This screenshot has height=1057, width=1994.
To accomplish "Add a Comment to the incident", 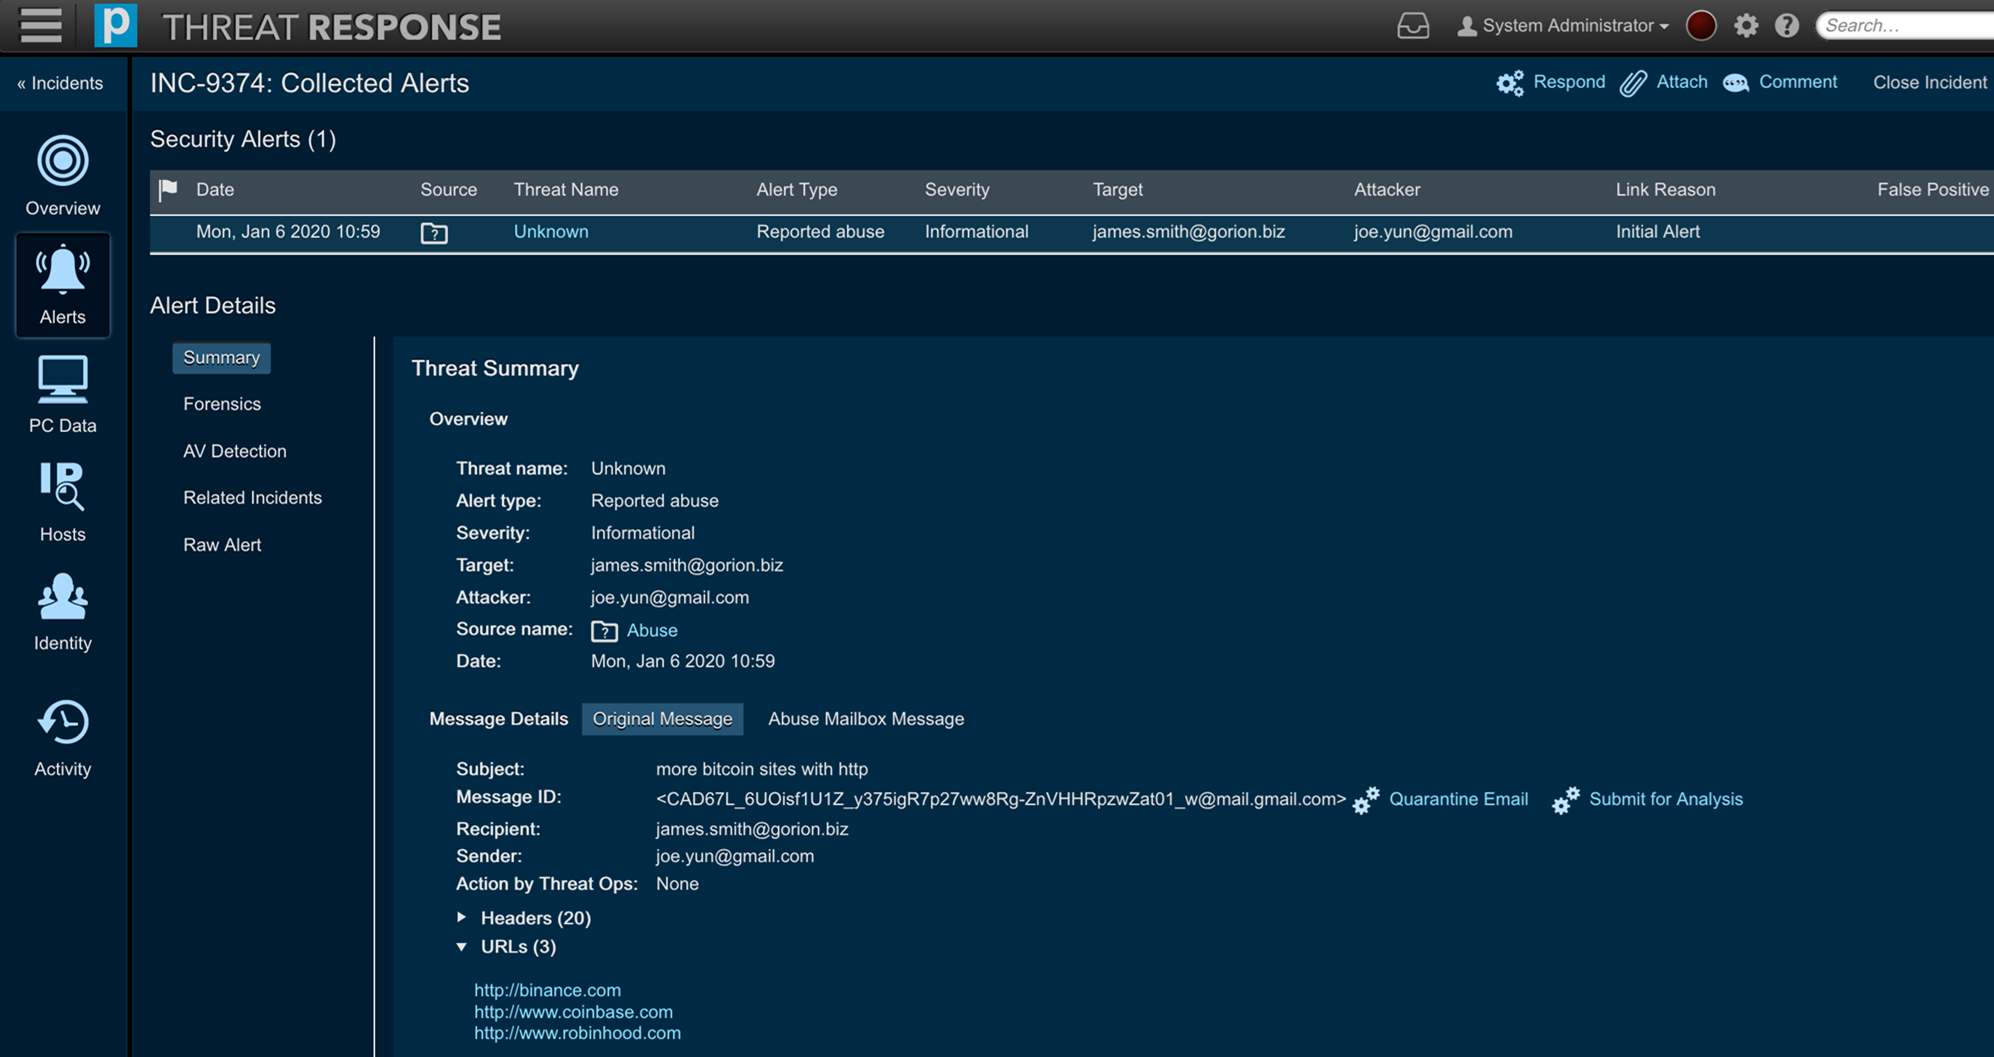I will point(1797,82).
